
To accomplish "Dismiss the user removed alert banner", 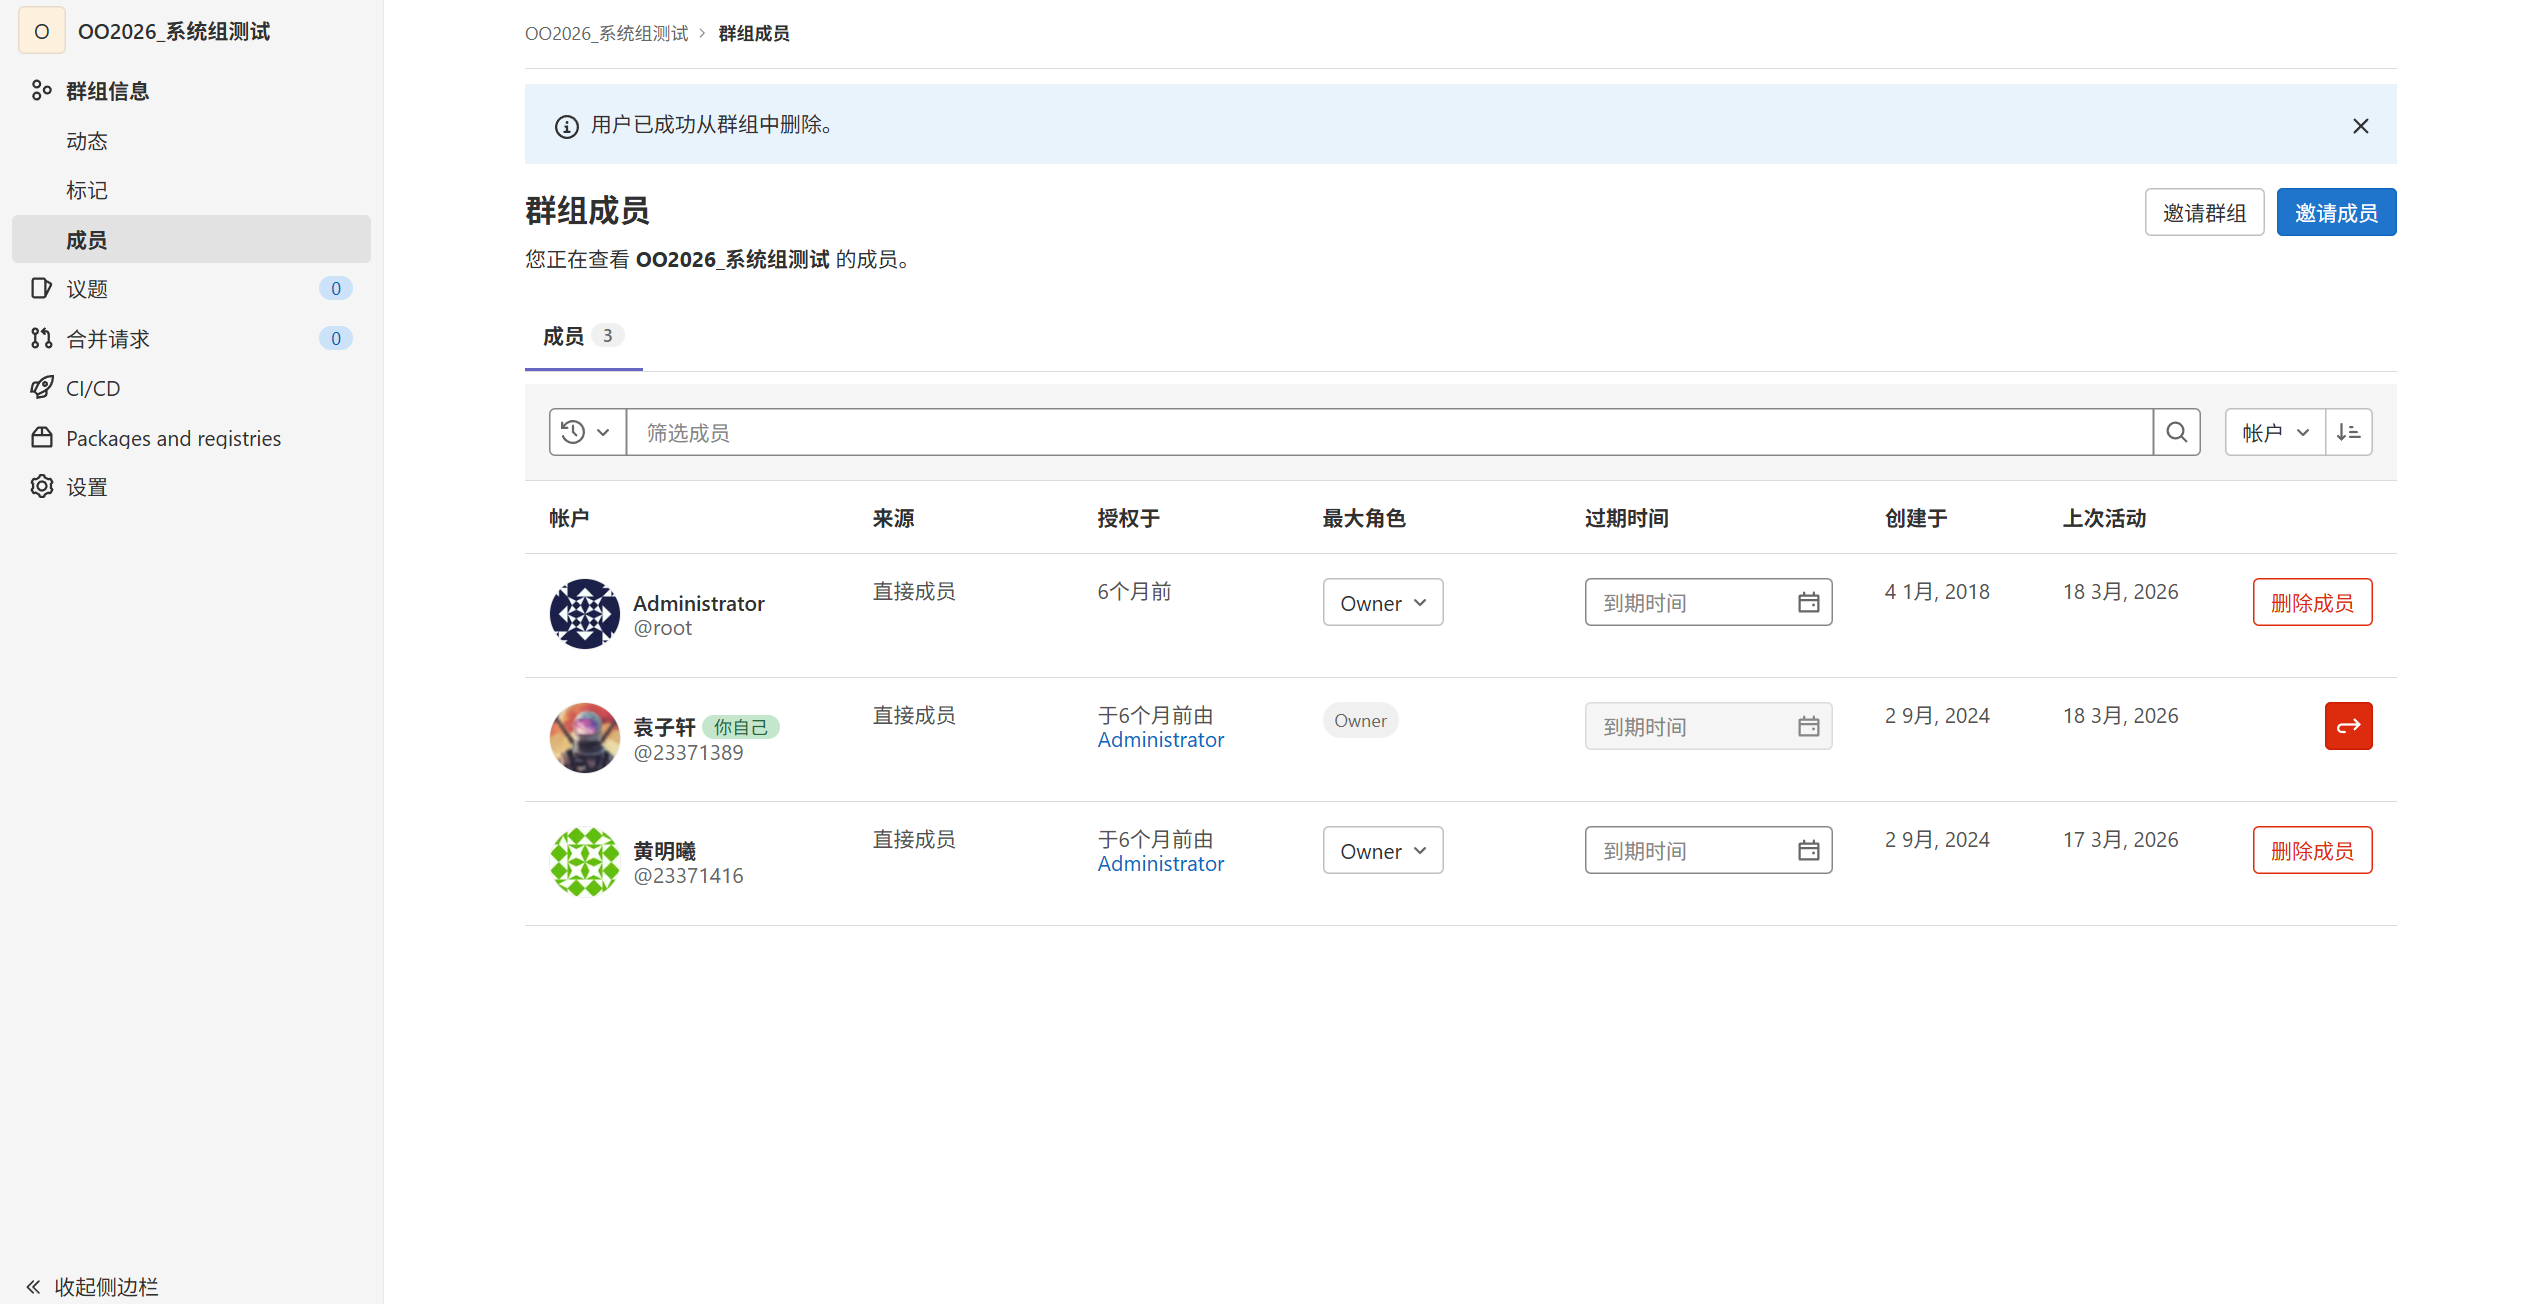I will (x=2360, y=126).
